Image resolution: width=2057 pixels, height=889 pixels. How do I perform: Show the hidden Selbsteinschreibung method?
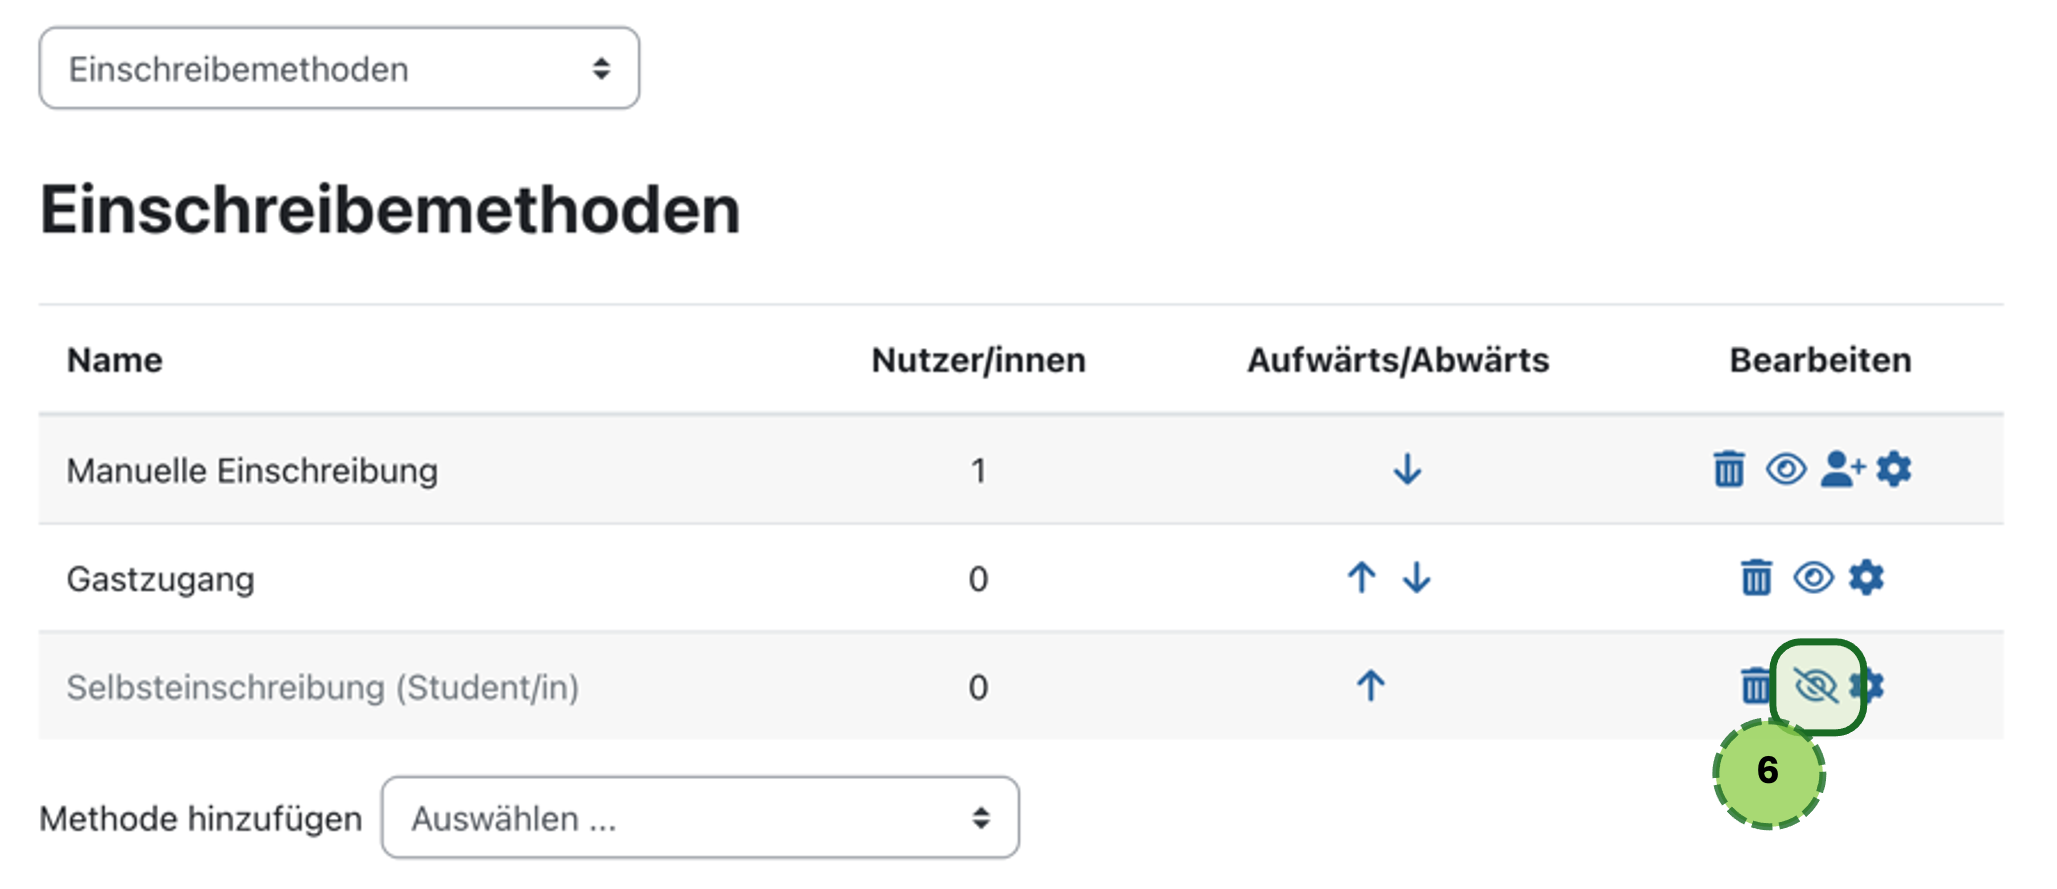[1815, 686]
